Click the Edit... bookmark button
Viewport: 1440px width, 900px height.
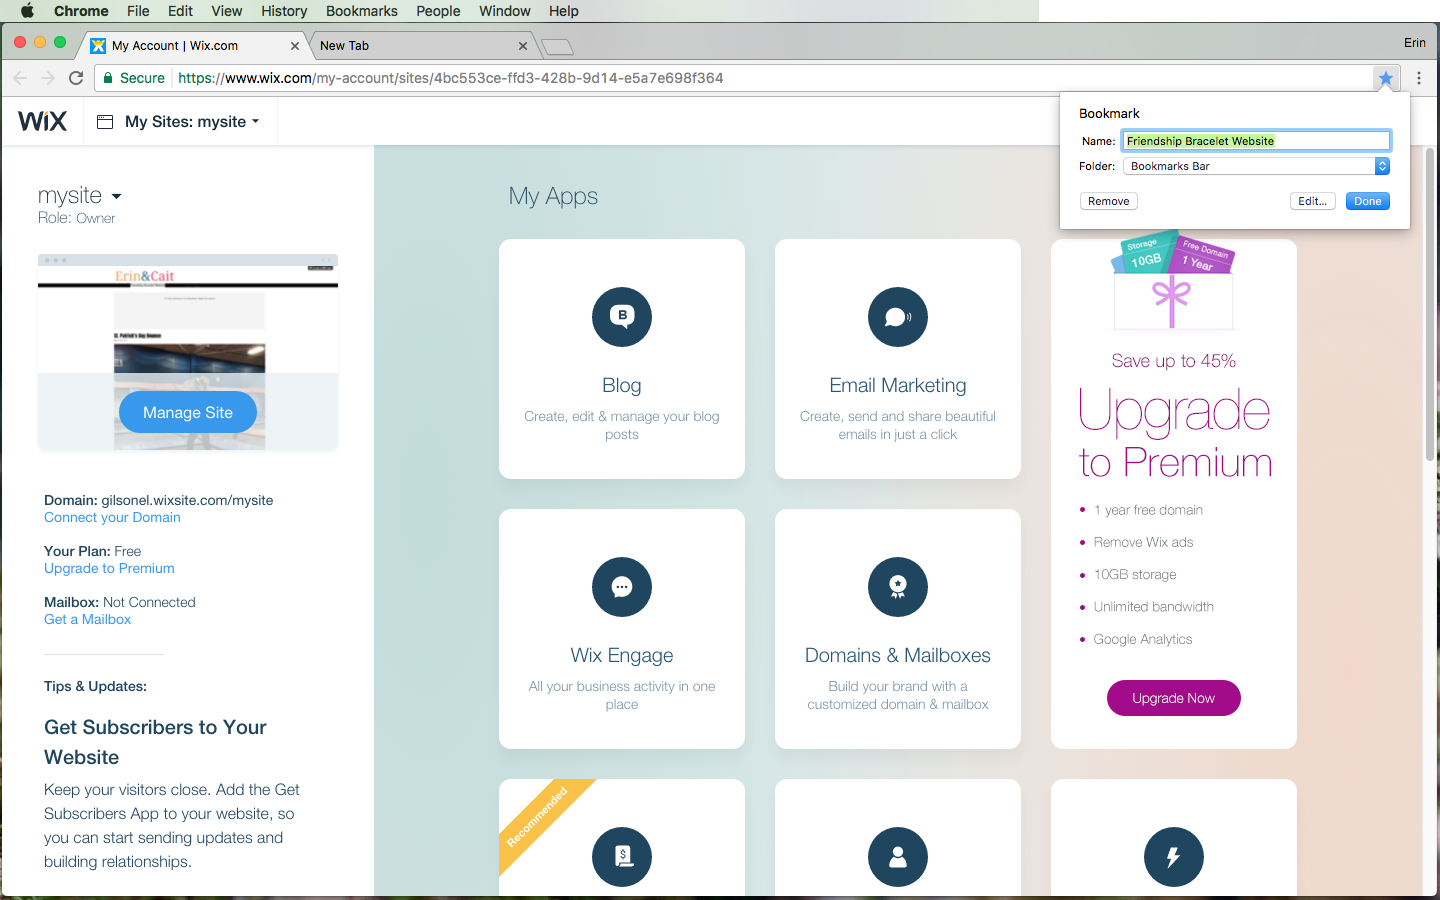1313,201
